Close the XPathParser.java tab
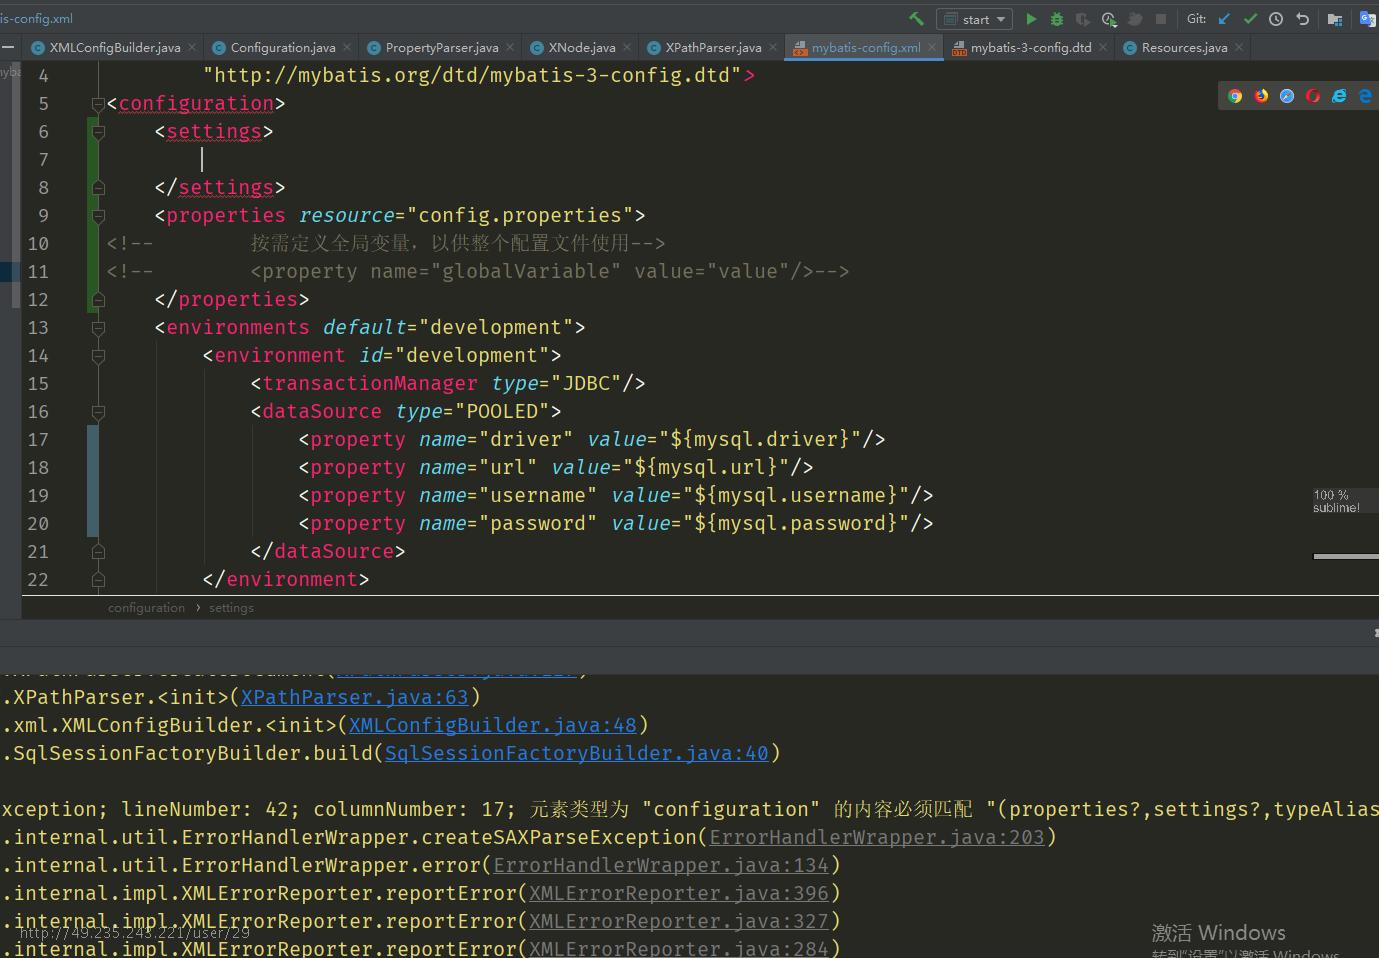The height and width of the screenshot is (958, 1379). coord(773,47)
